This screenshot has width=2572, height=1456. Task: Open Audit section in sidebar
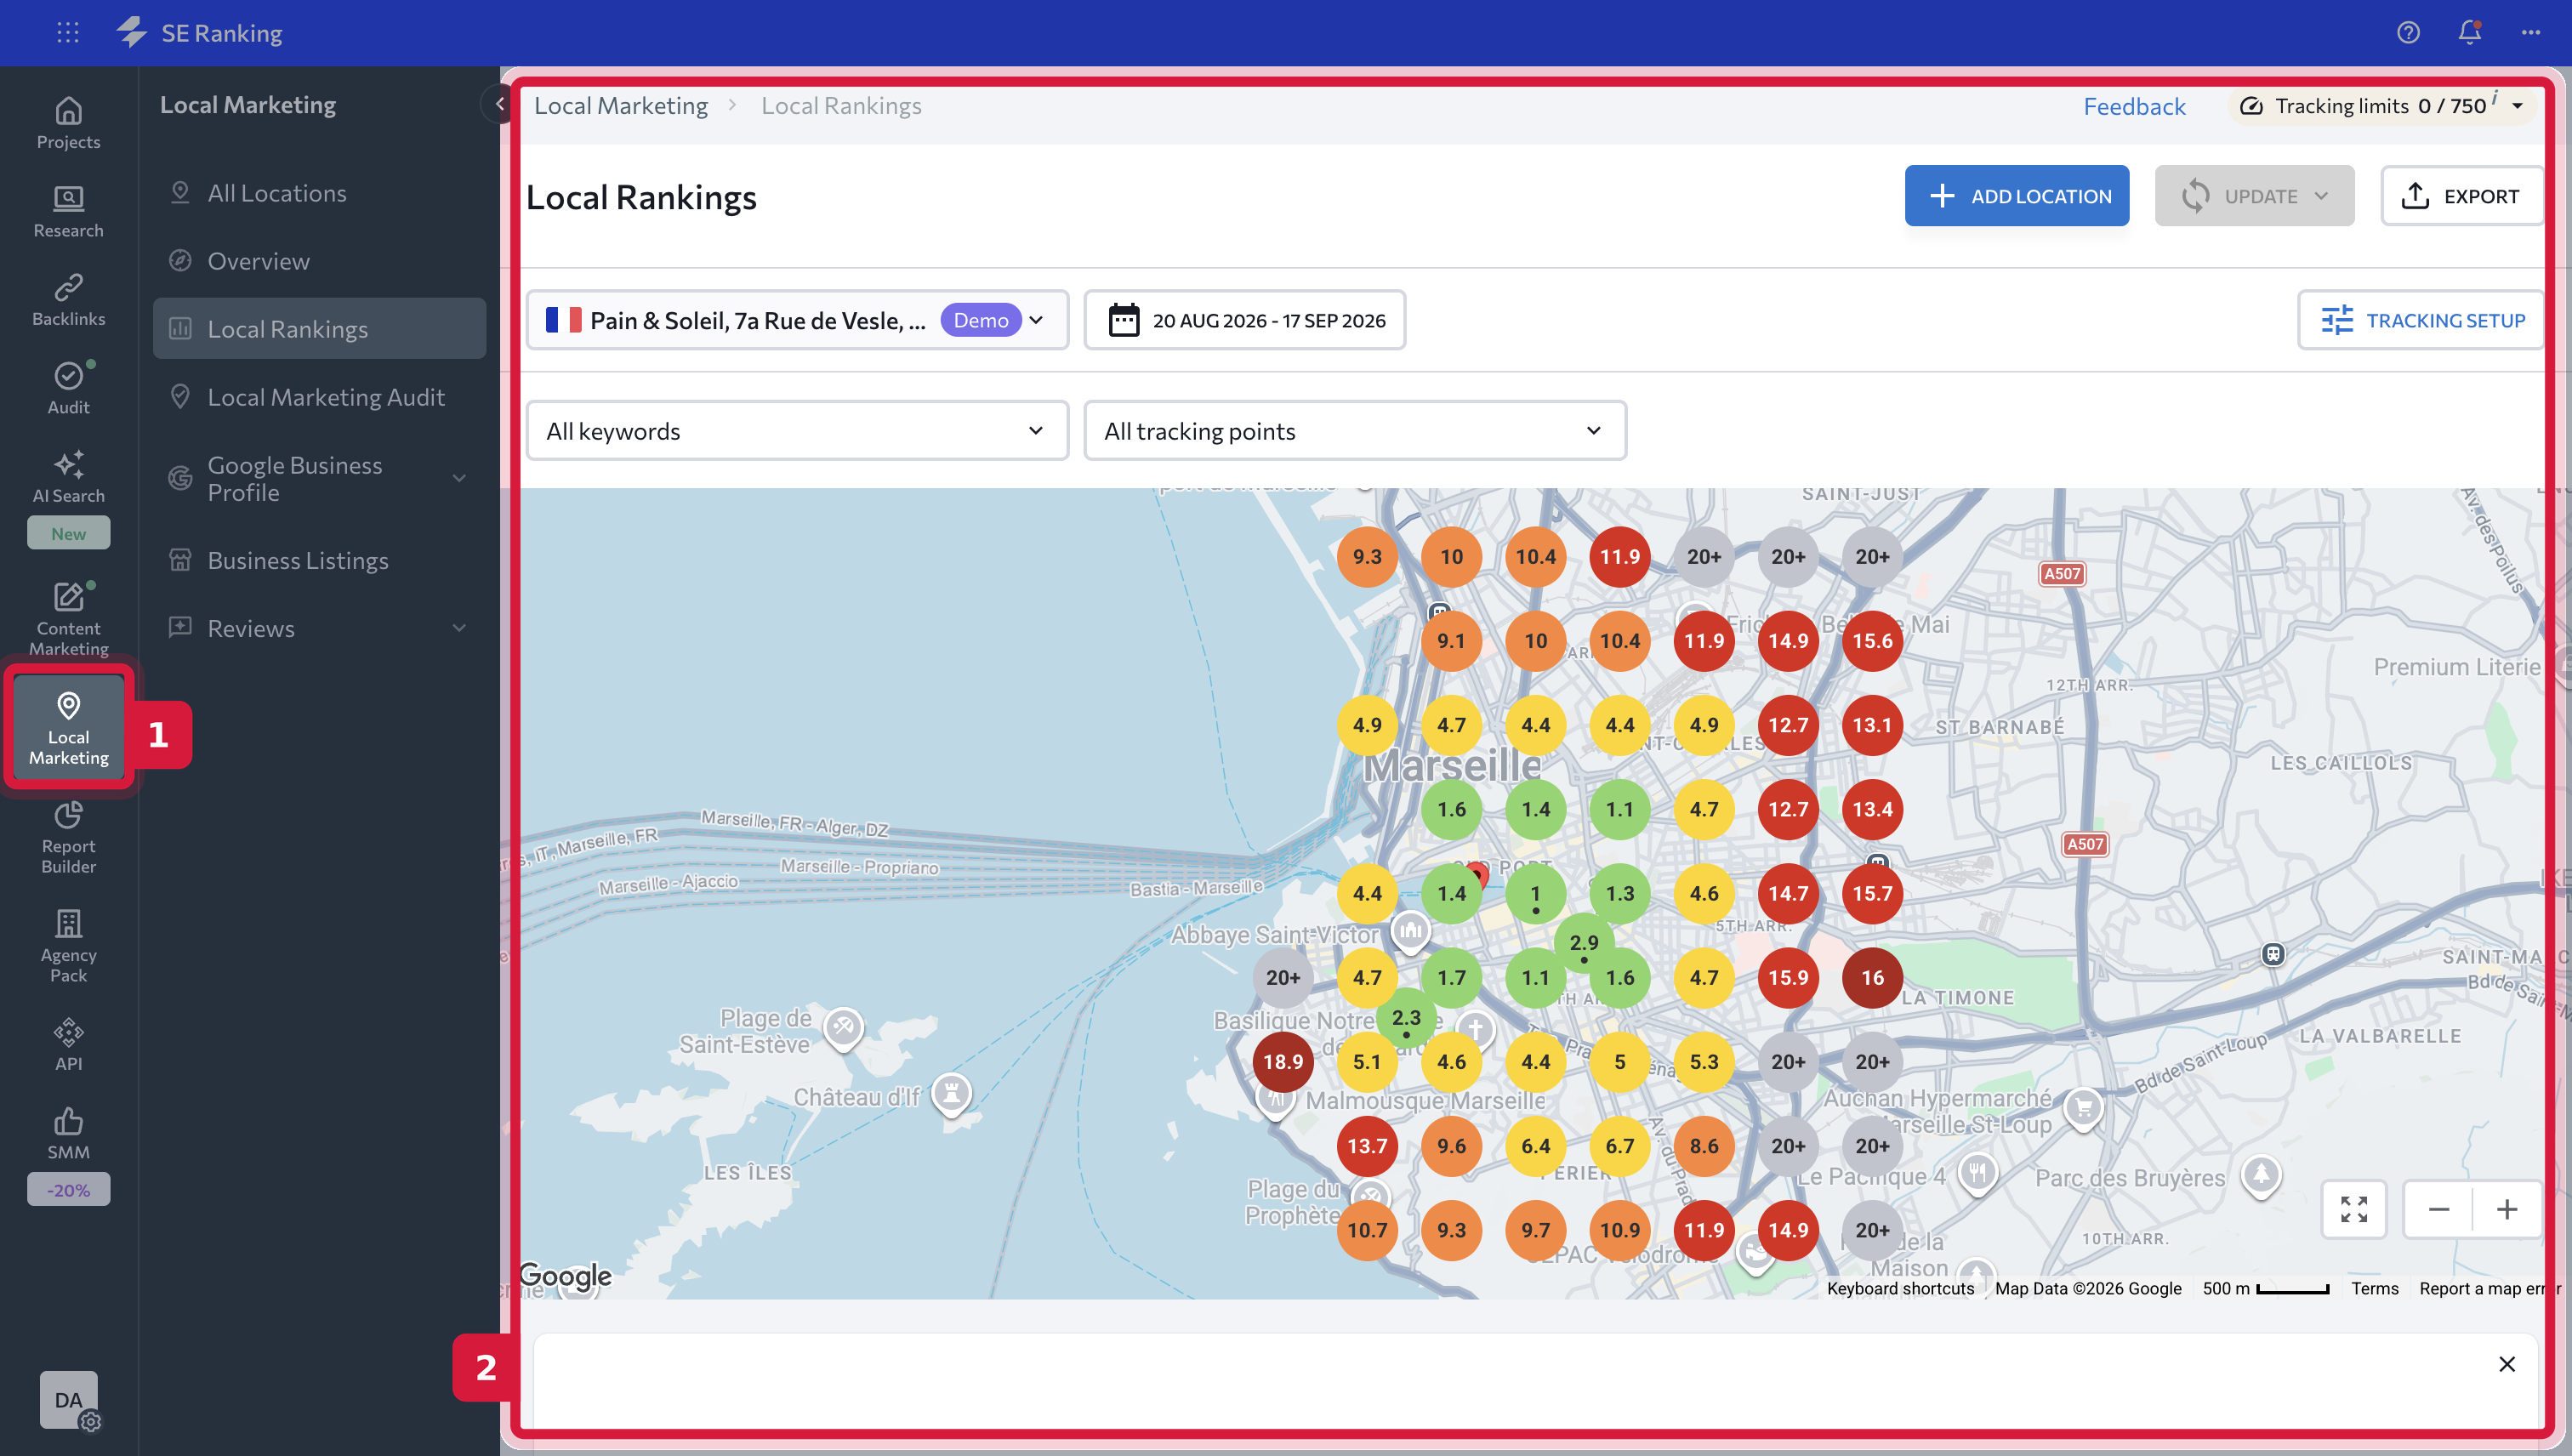68,388
